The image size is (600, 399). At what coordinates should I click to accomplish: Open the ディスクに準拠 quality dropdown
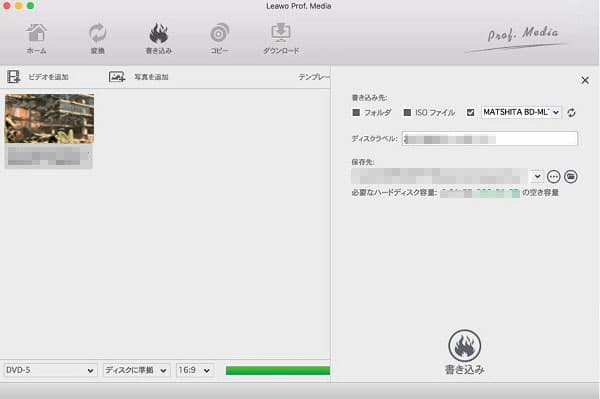pyautogui.click(x=136, y=370)
